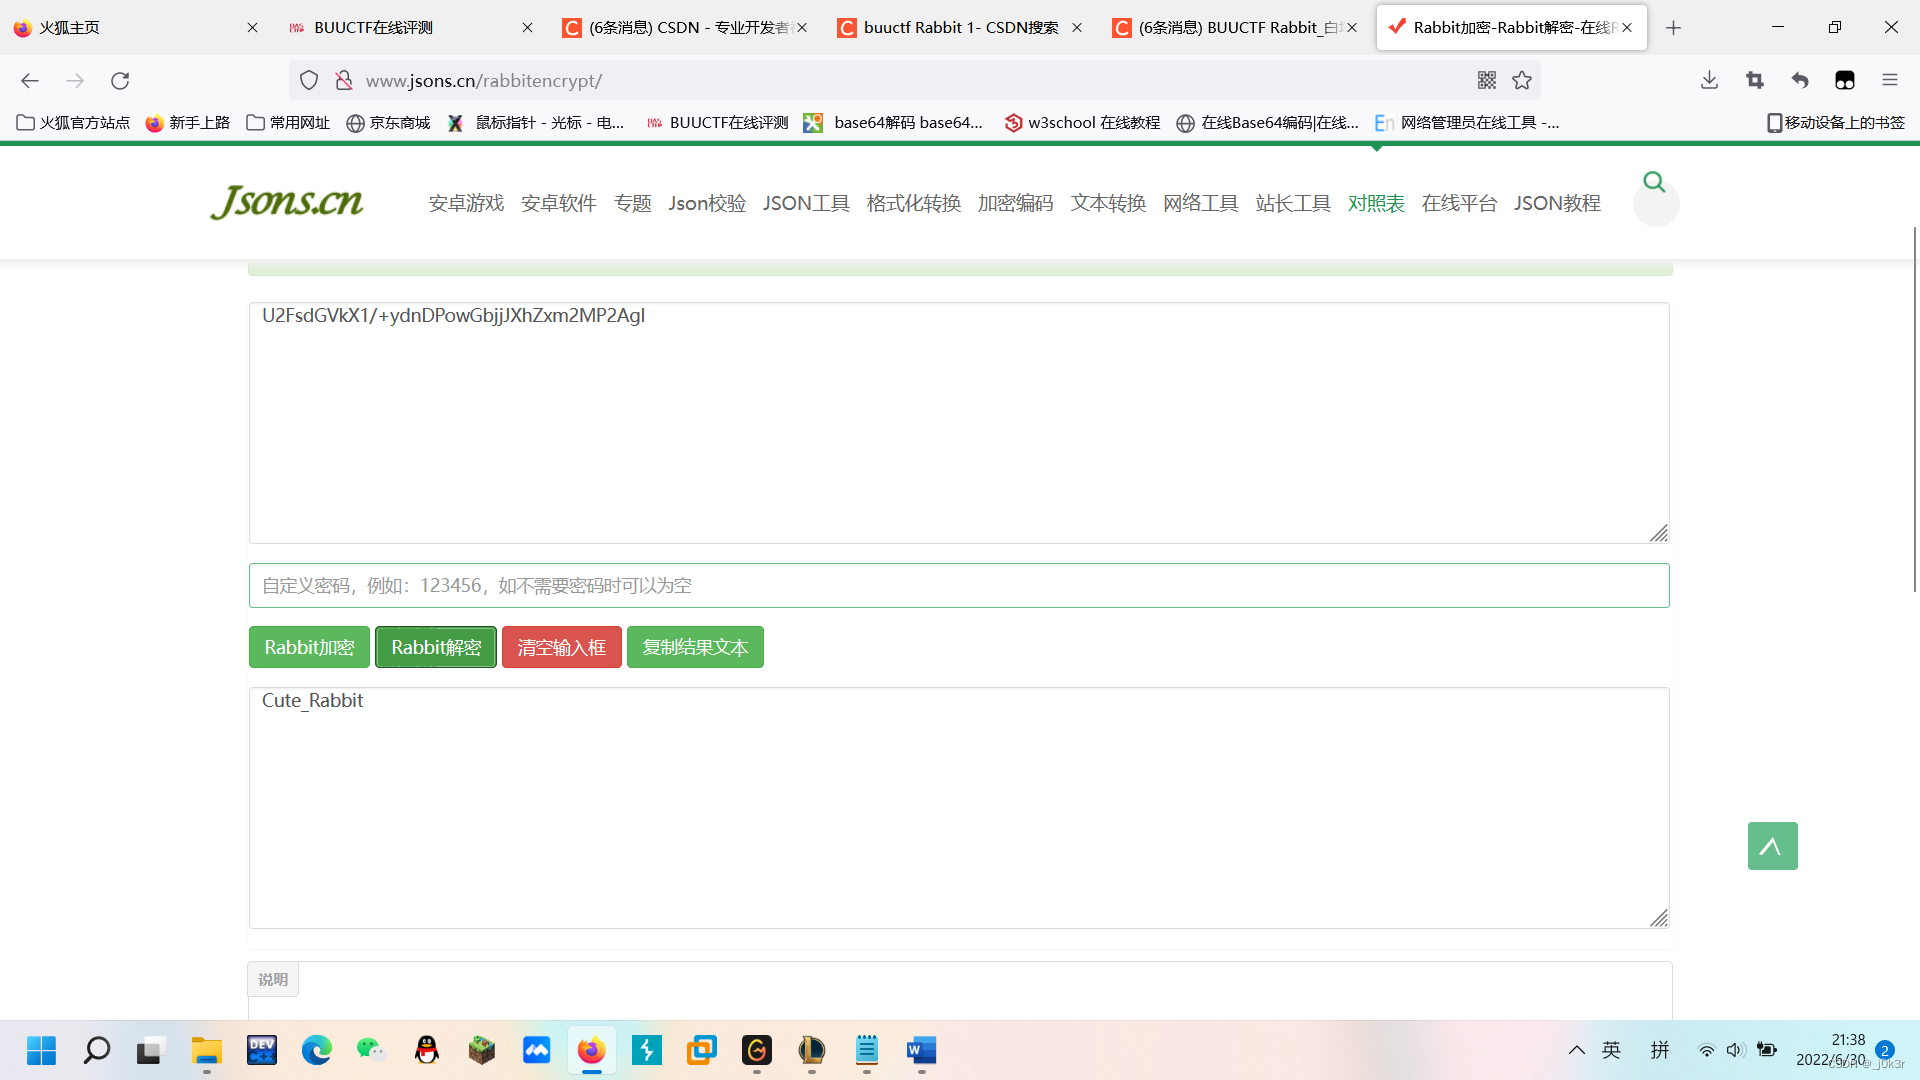
Task: Click the Rabbit解密 button
Action: tap(435, 646)
